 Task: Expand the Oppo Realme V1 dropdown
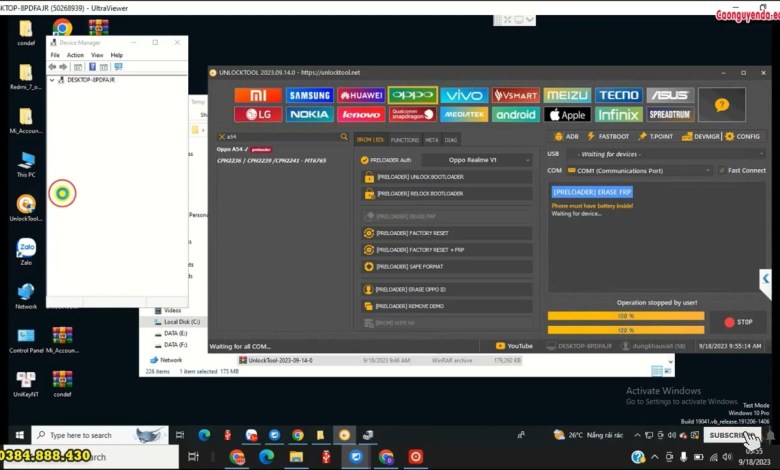[x=476, y=160]
